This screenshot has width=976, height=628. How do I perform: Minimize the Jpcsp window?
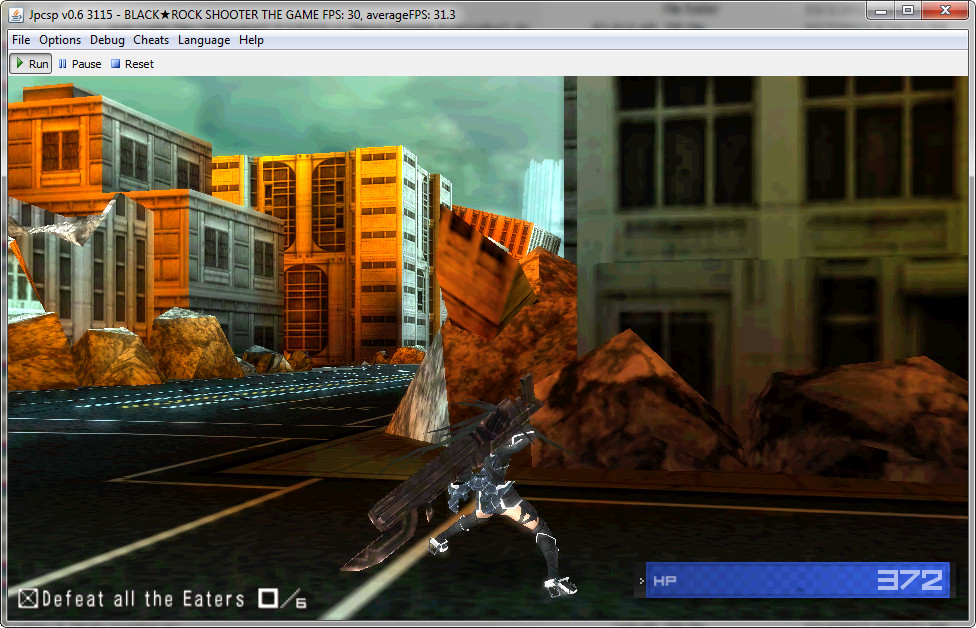click(881, 11)
